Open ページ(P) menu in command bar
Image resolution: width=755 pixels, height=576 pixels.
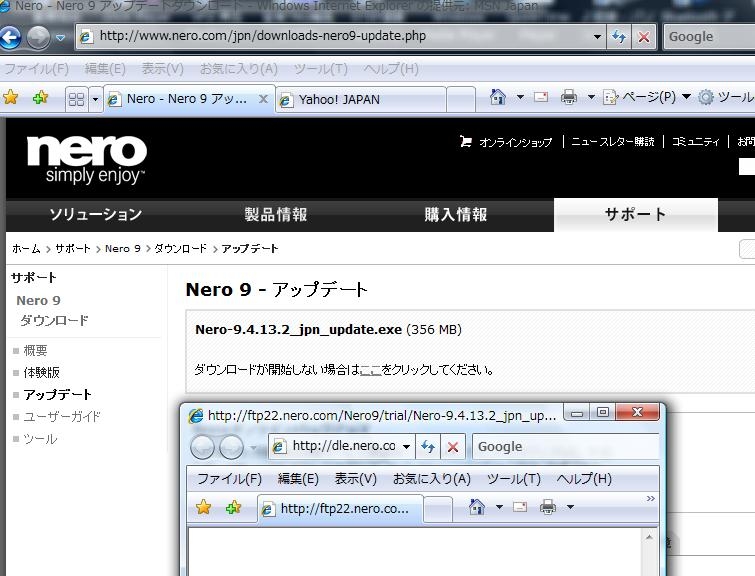pos(647,97)
